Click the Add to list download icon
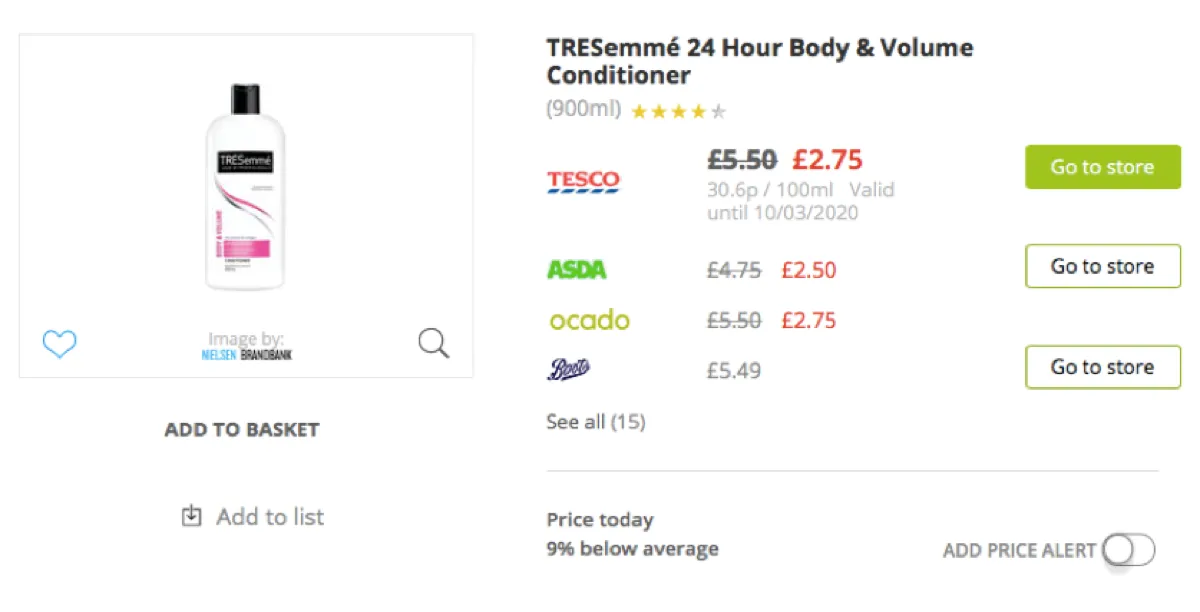 tap(191, 516)
